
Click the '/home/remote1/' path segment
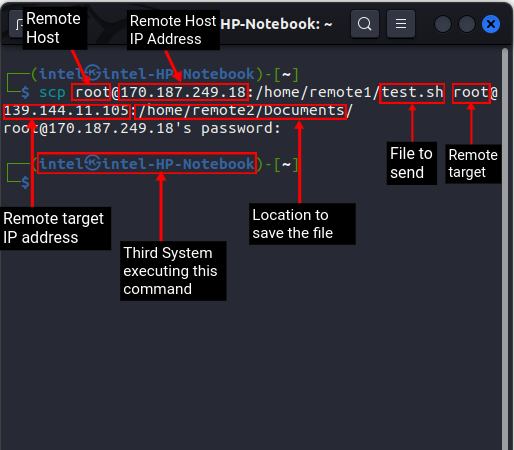point(318,92)
